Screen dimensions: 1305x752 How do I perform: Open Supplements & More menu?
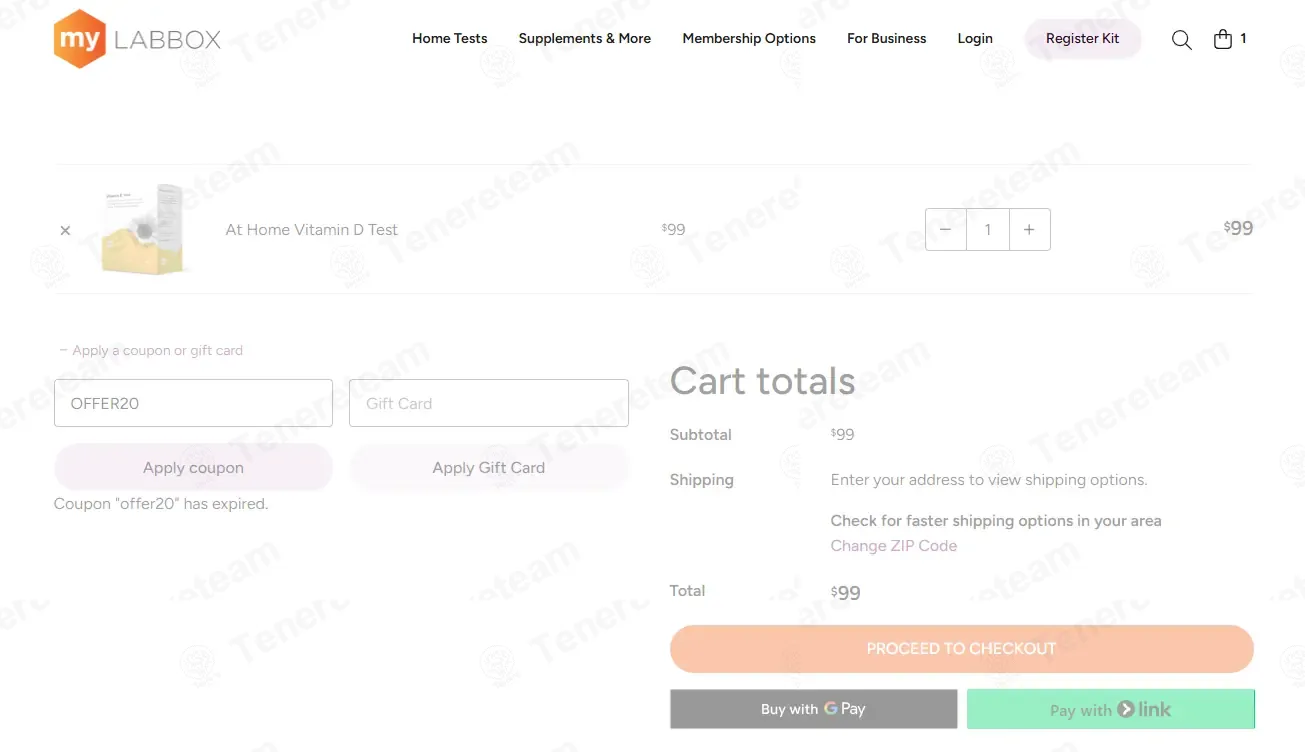[x=585, y=39]
